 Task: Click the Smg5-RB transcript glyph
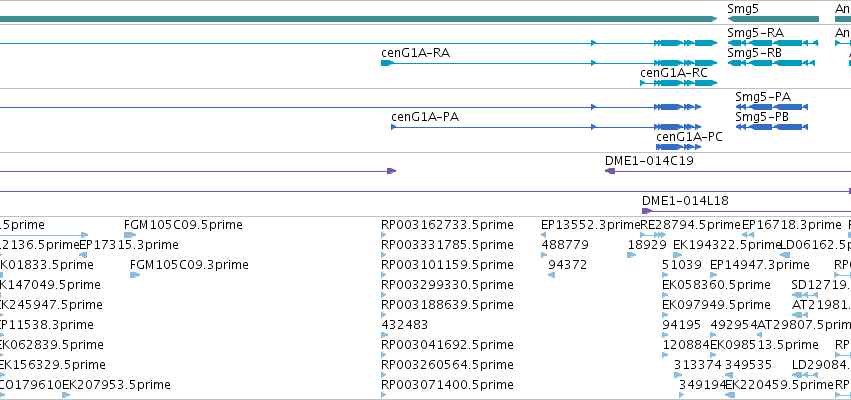pyautogui.click(x=771, y=63)
